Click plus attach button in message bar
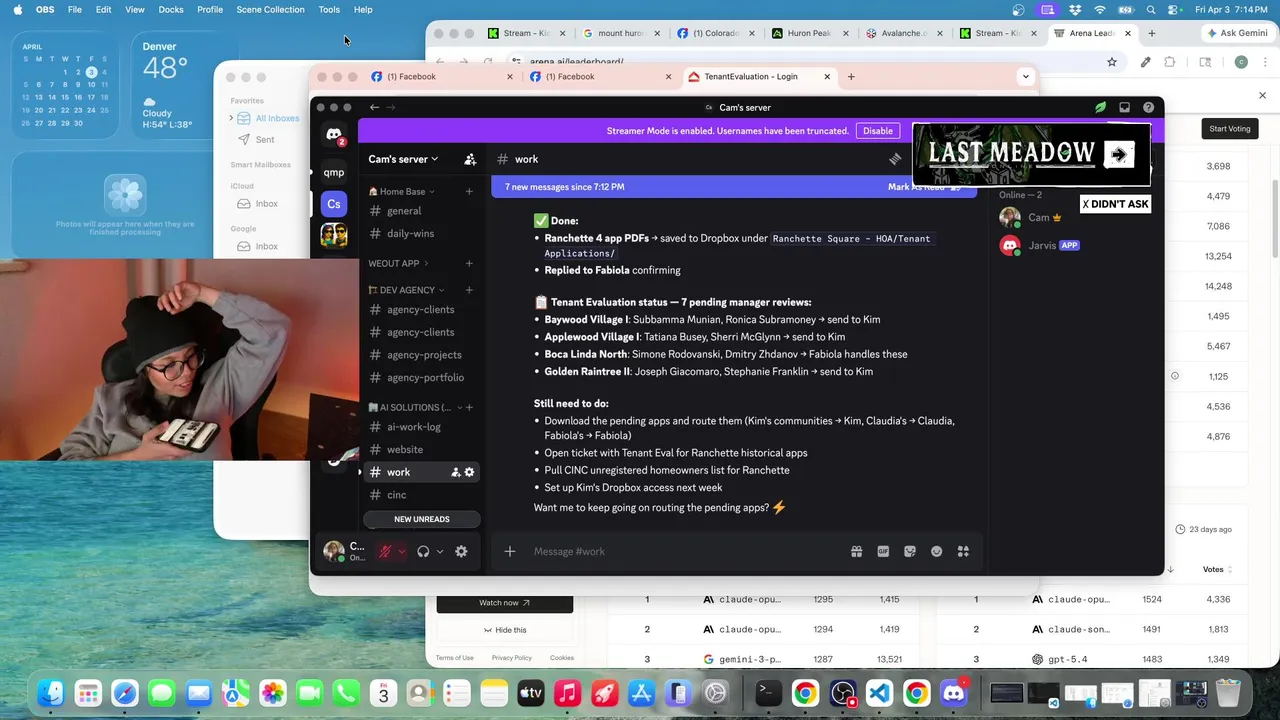The width and height of the screenshot is (1280, 720). (x=509, y=551)
